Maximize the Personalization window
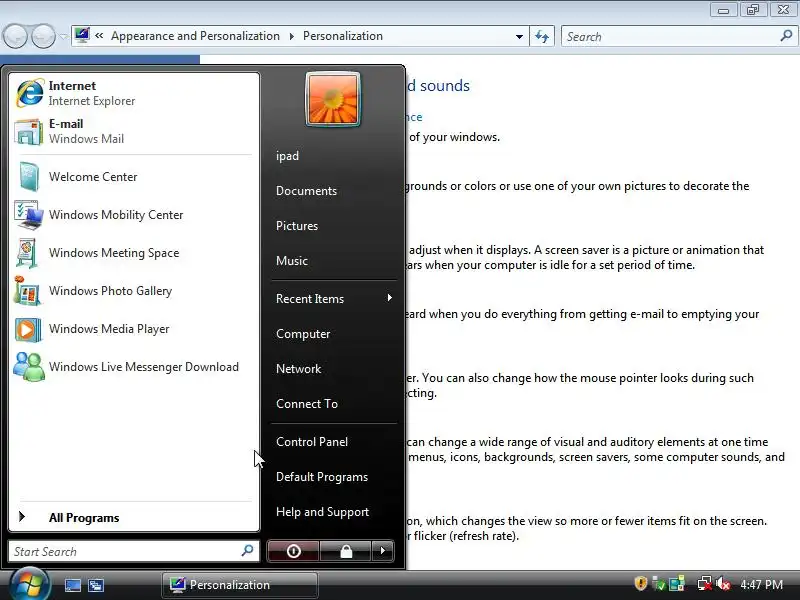 pos(754,10)
